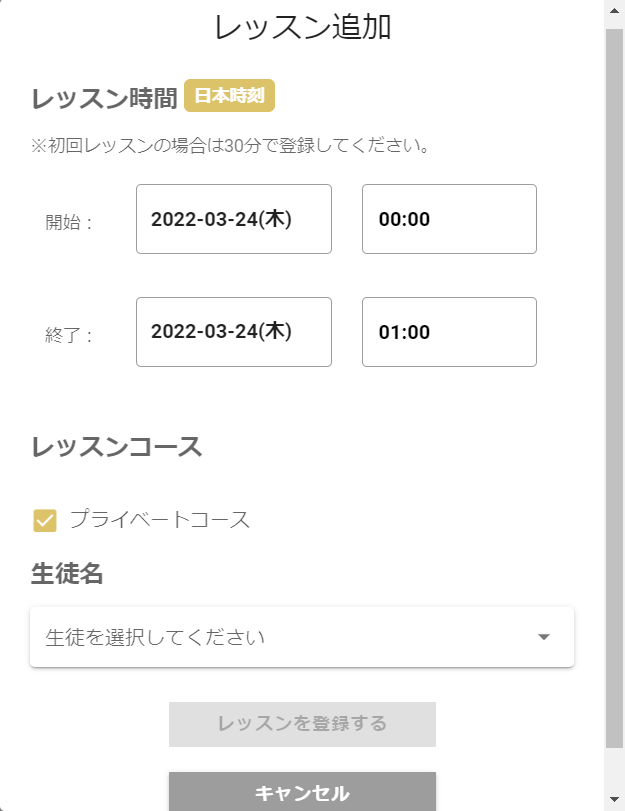625x811 pixels.
Task: Click the 開始 label
Action: [x=69, y=222]
